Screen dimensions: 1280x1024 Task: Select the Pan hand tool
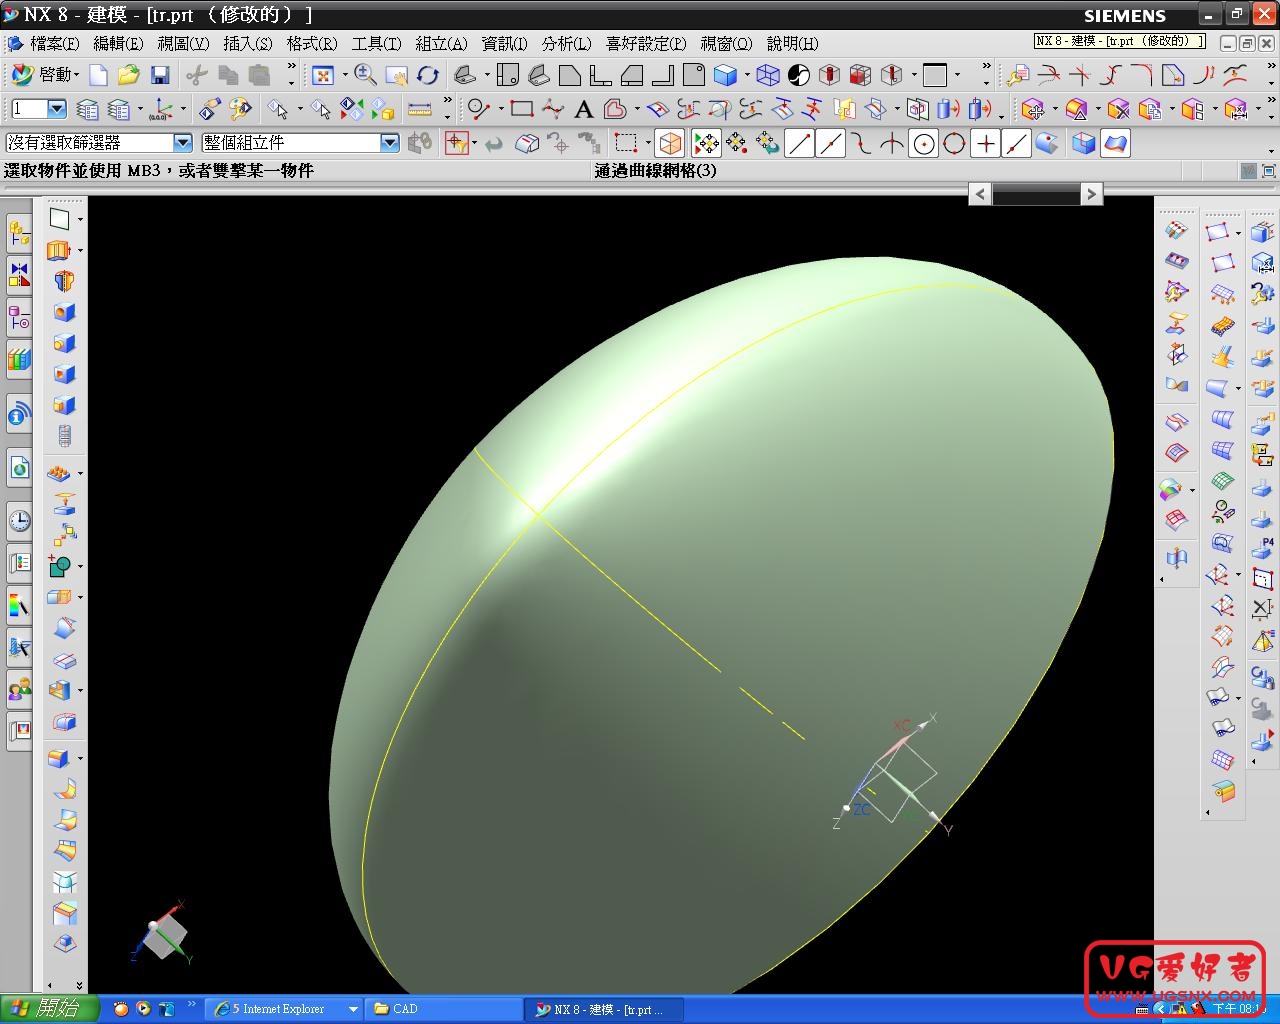(x=397, y=75)
